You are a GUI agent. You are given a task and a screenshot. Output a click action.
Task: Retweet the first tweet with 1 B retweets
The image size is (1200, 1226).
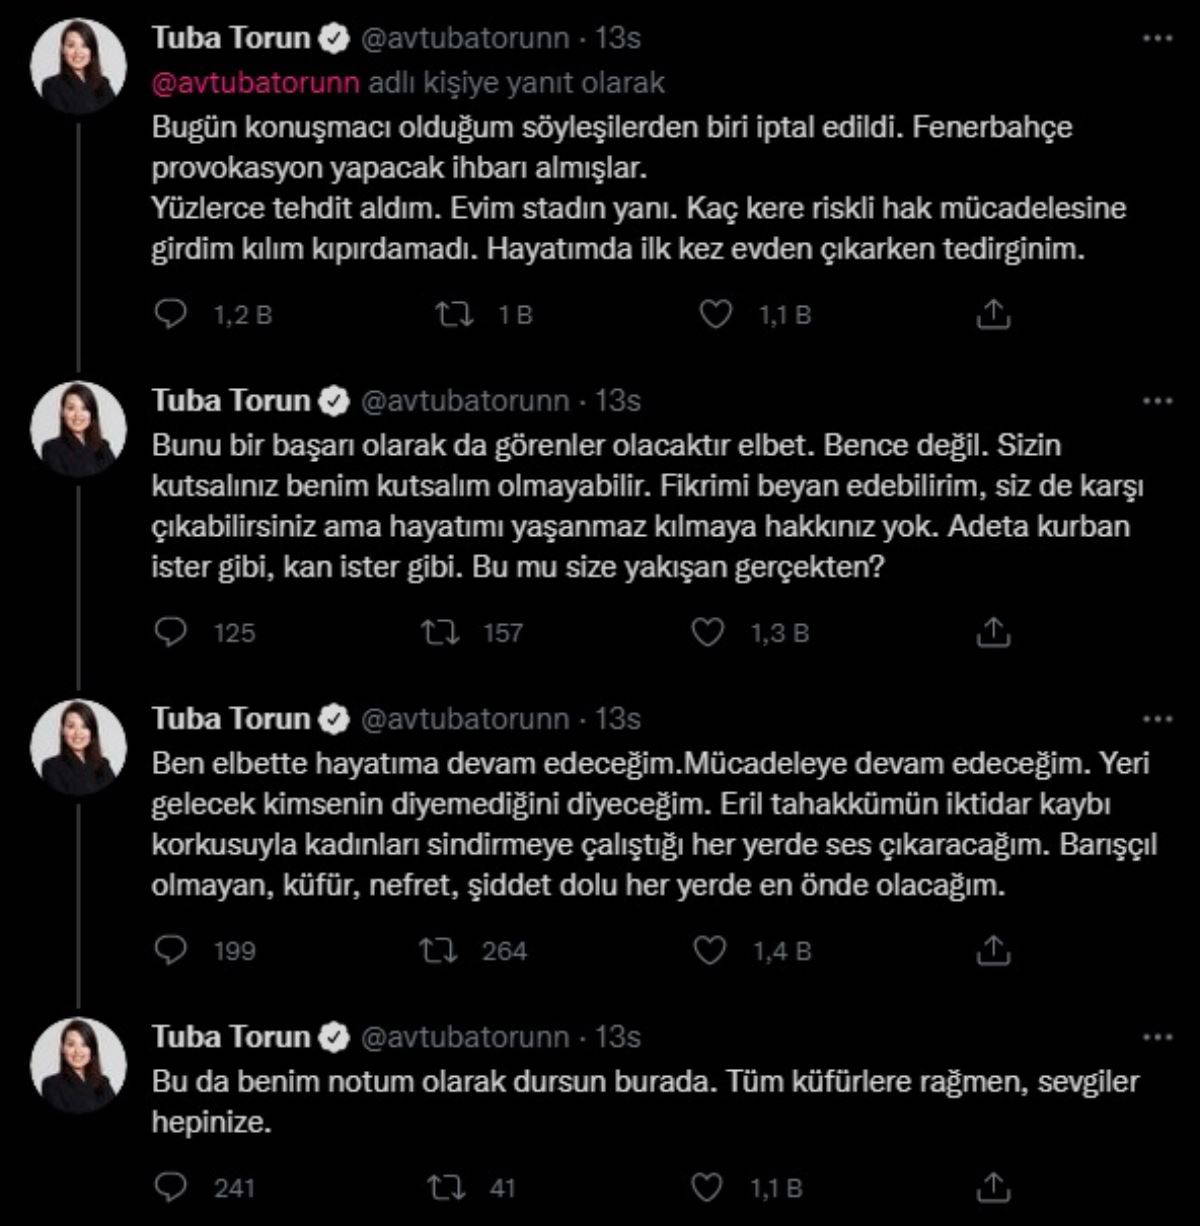tap(455, 315)
